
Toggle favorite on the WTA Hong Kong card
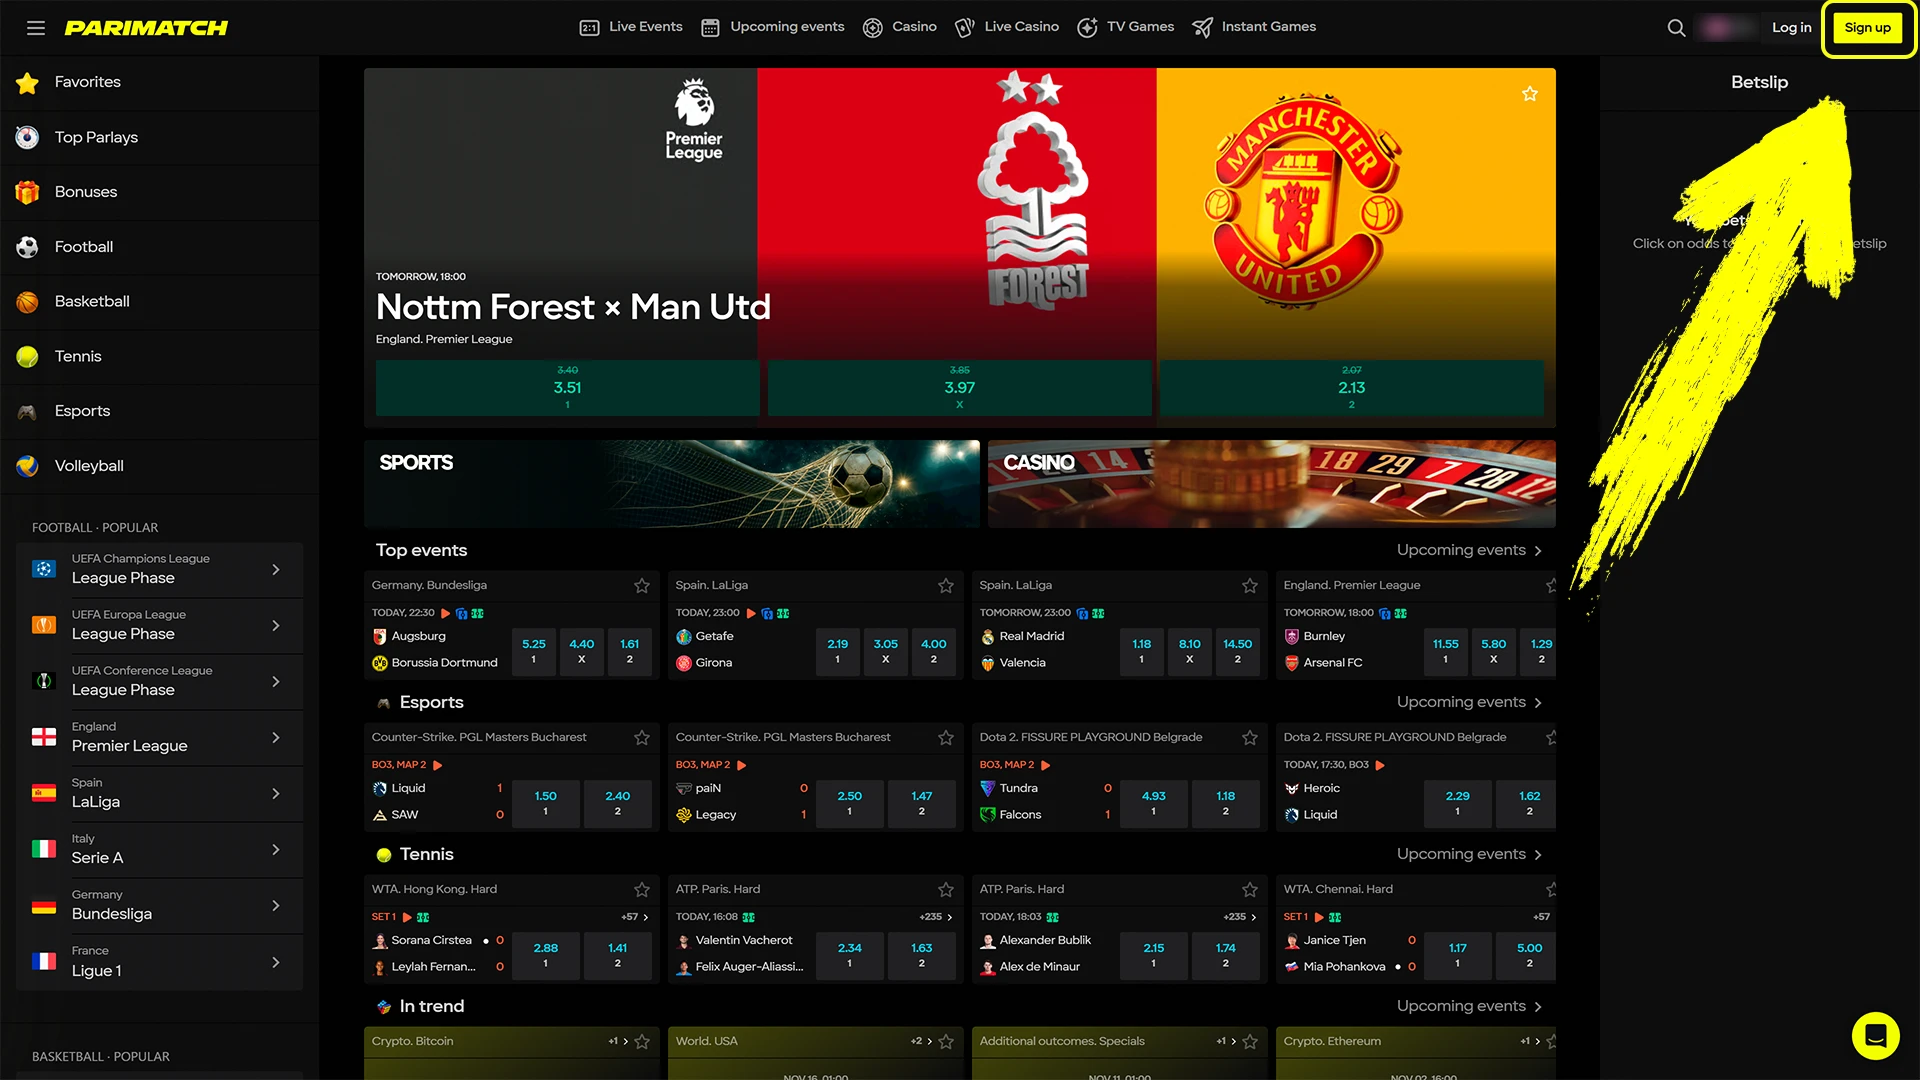(642, 890)
